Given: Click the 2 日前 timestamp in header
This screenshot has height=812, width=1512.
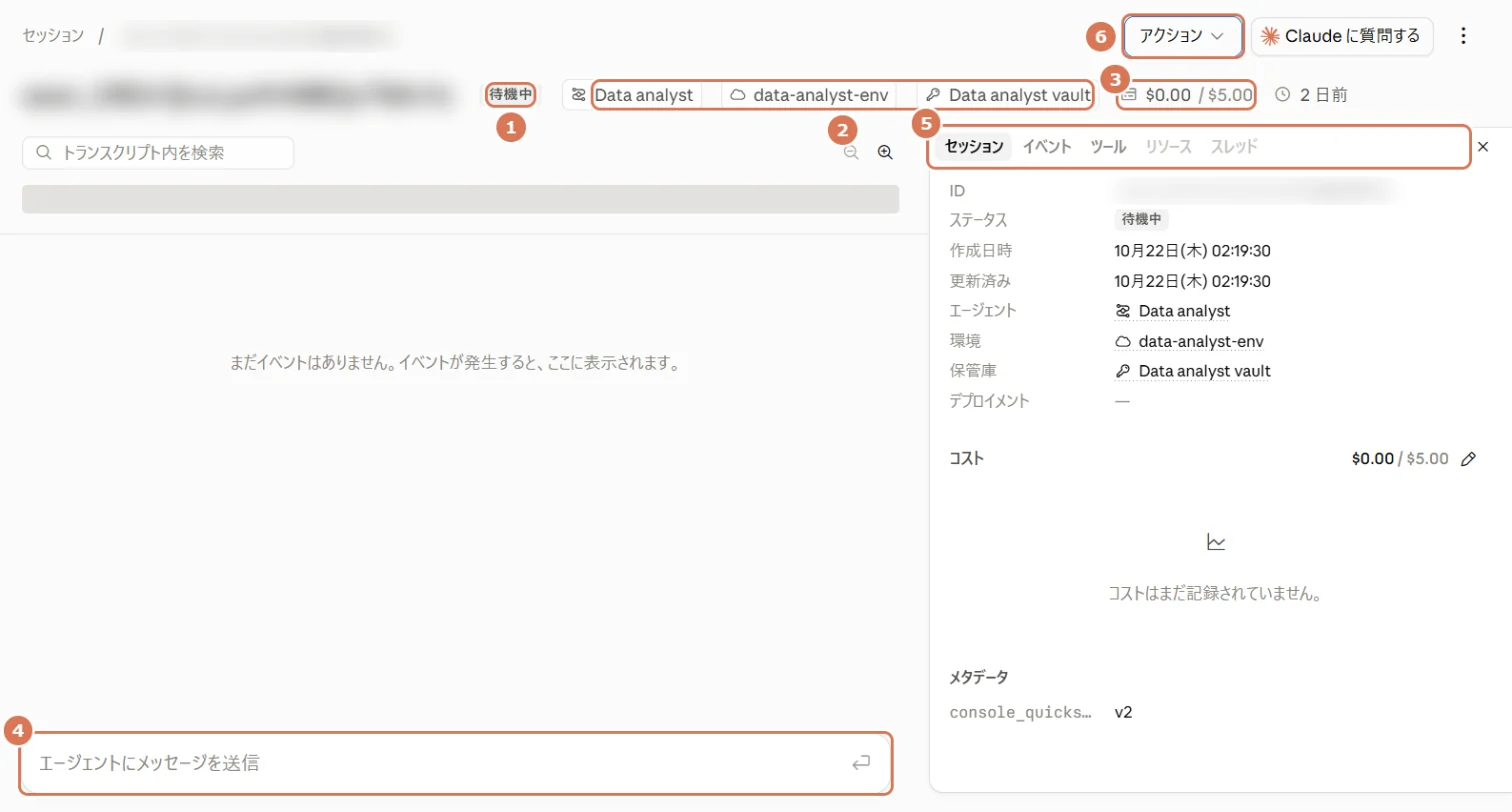Looking at the screenshot, I should [1312, 95].
